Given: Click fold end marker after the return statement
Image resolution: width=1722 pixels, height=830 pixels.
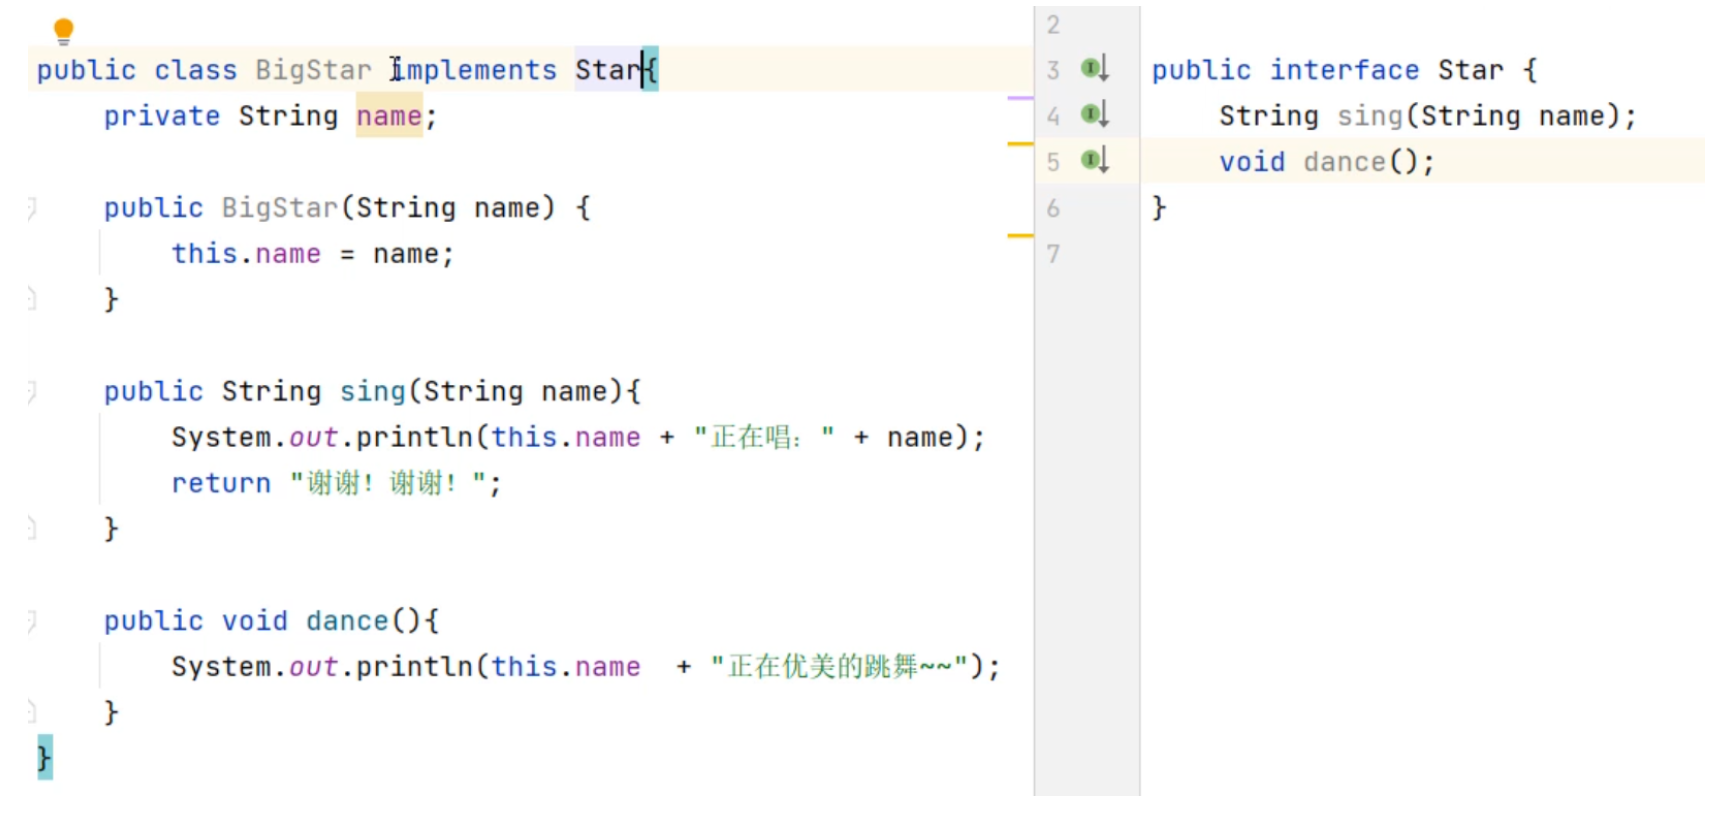Looking at the screenshot, I should pos(32,528).
